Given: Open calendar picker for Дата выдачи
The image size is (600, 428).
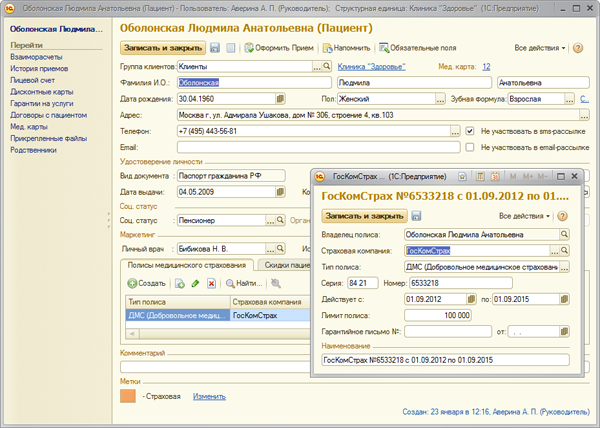Looking at the screenshot, I should 280,192.
